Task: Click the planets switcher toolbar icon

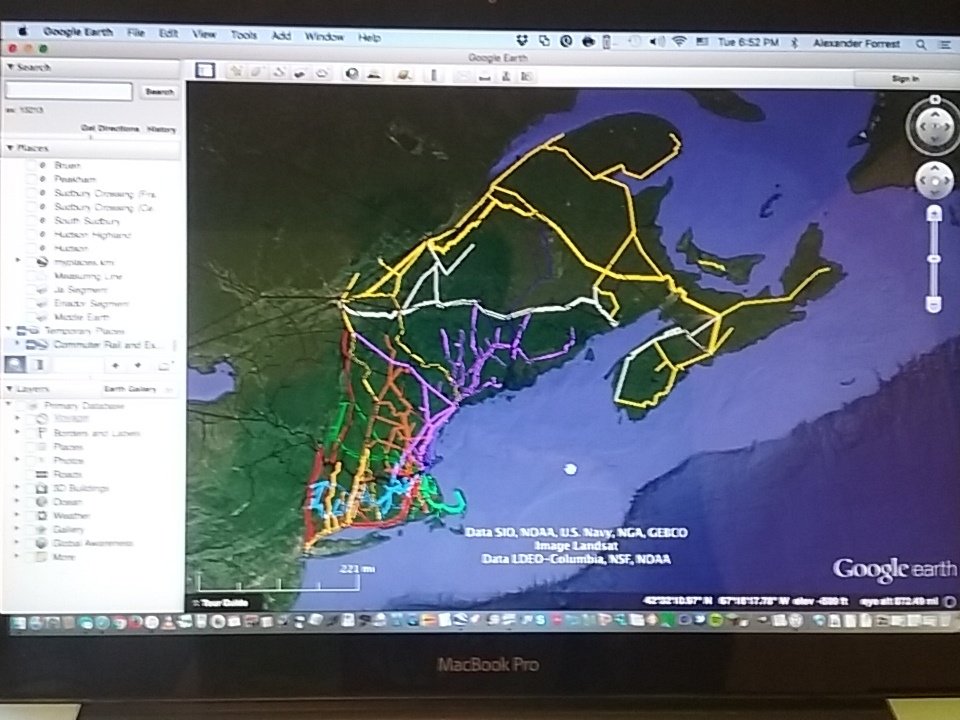Action: (403, 75)
